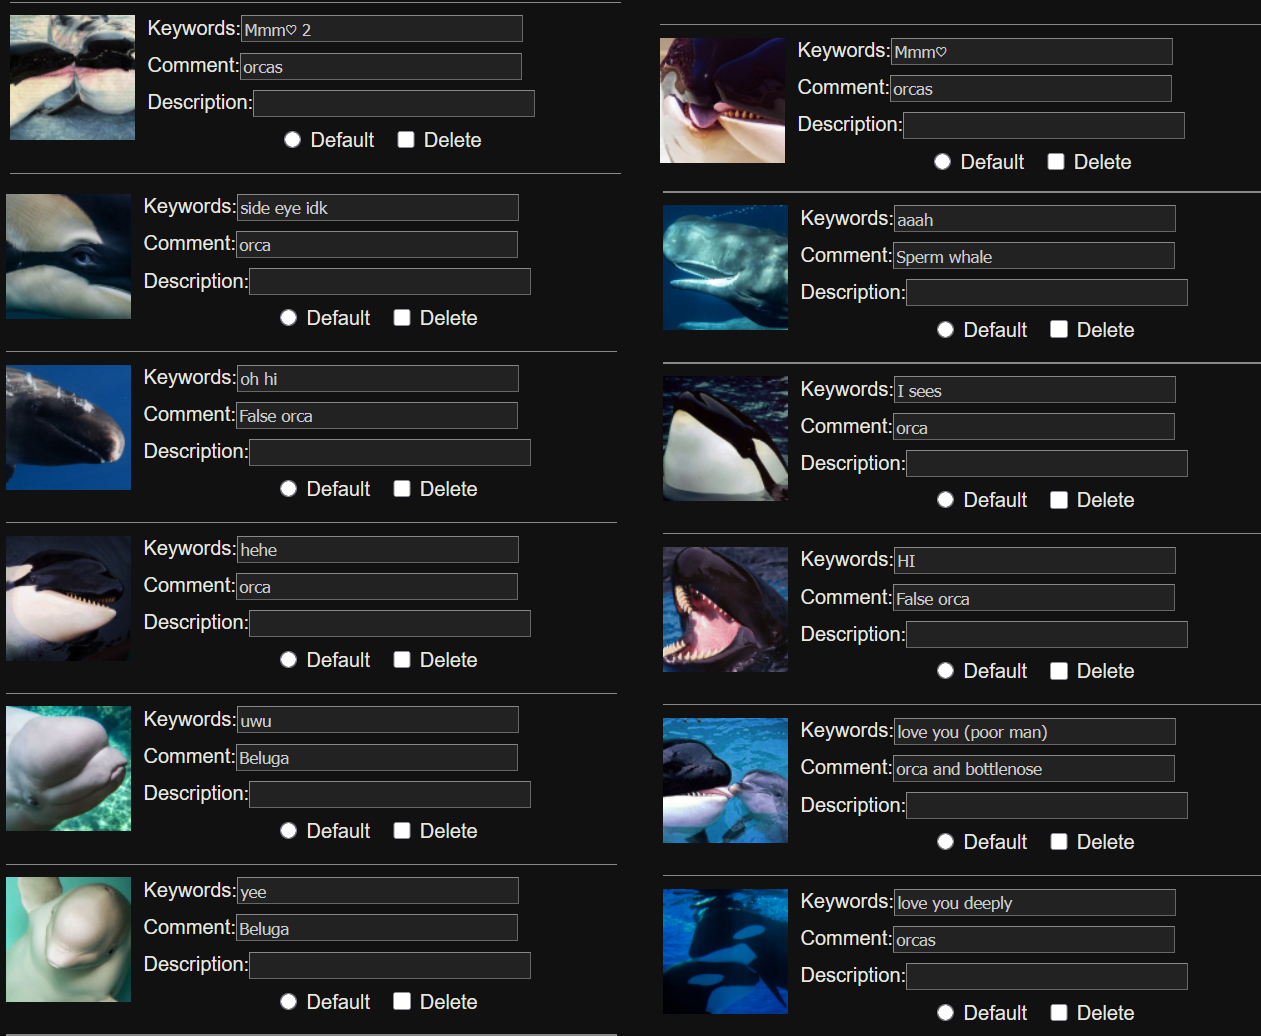The image size is (1261, 1036).
Task: Focus Description field of 'hehe' entry
Action: pyautogui.click(x=390, y=623)
